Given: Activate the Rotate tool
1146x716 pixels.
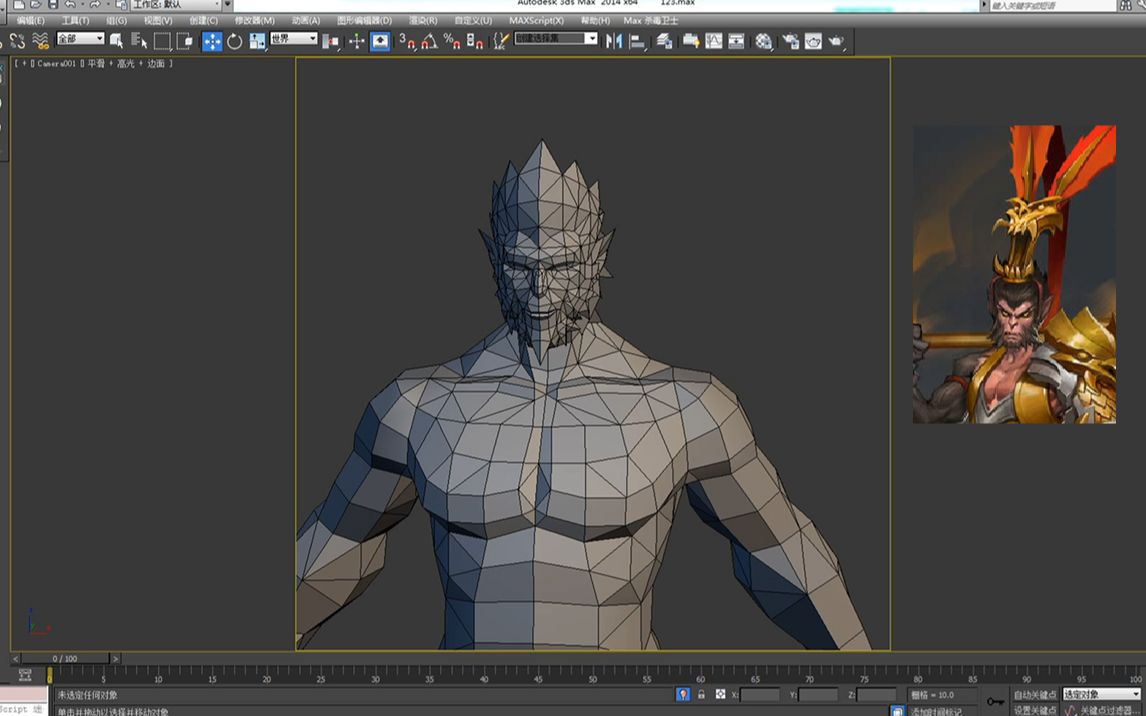Looking at the screenshot, I should click(235, 41).
